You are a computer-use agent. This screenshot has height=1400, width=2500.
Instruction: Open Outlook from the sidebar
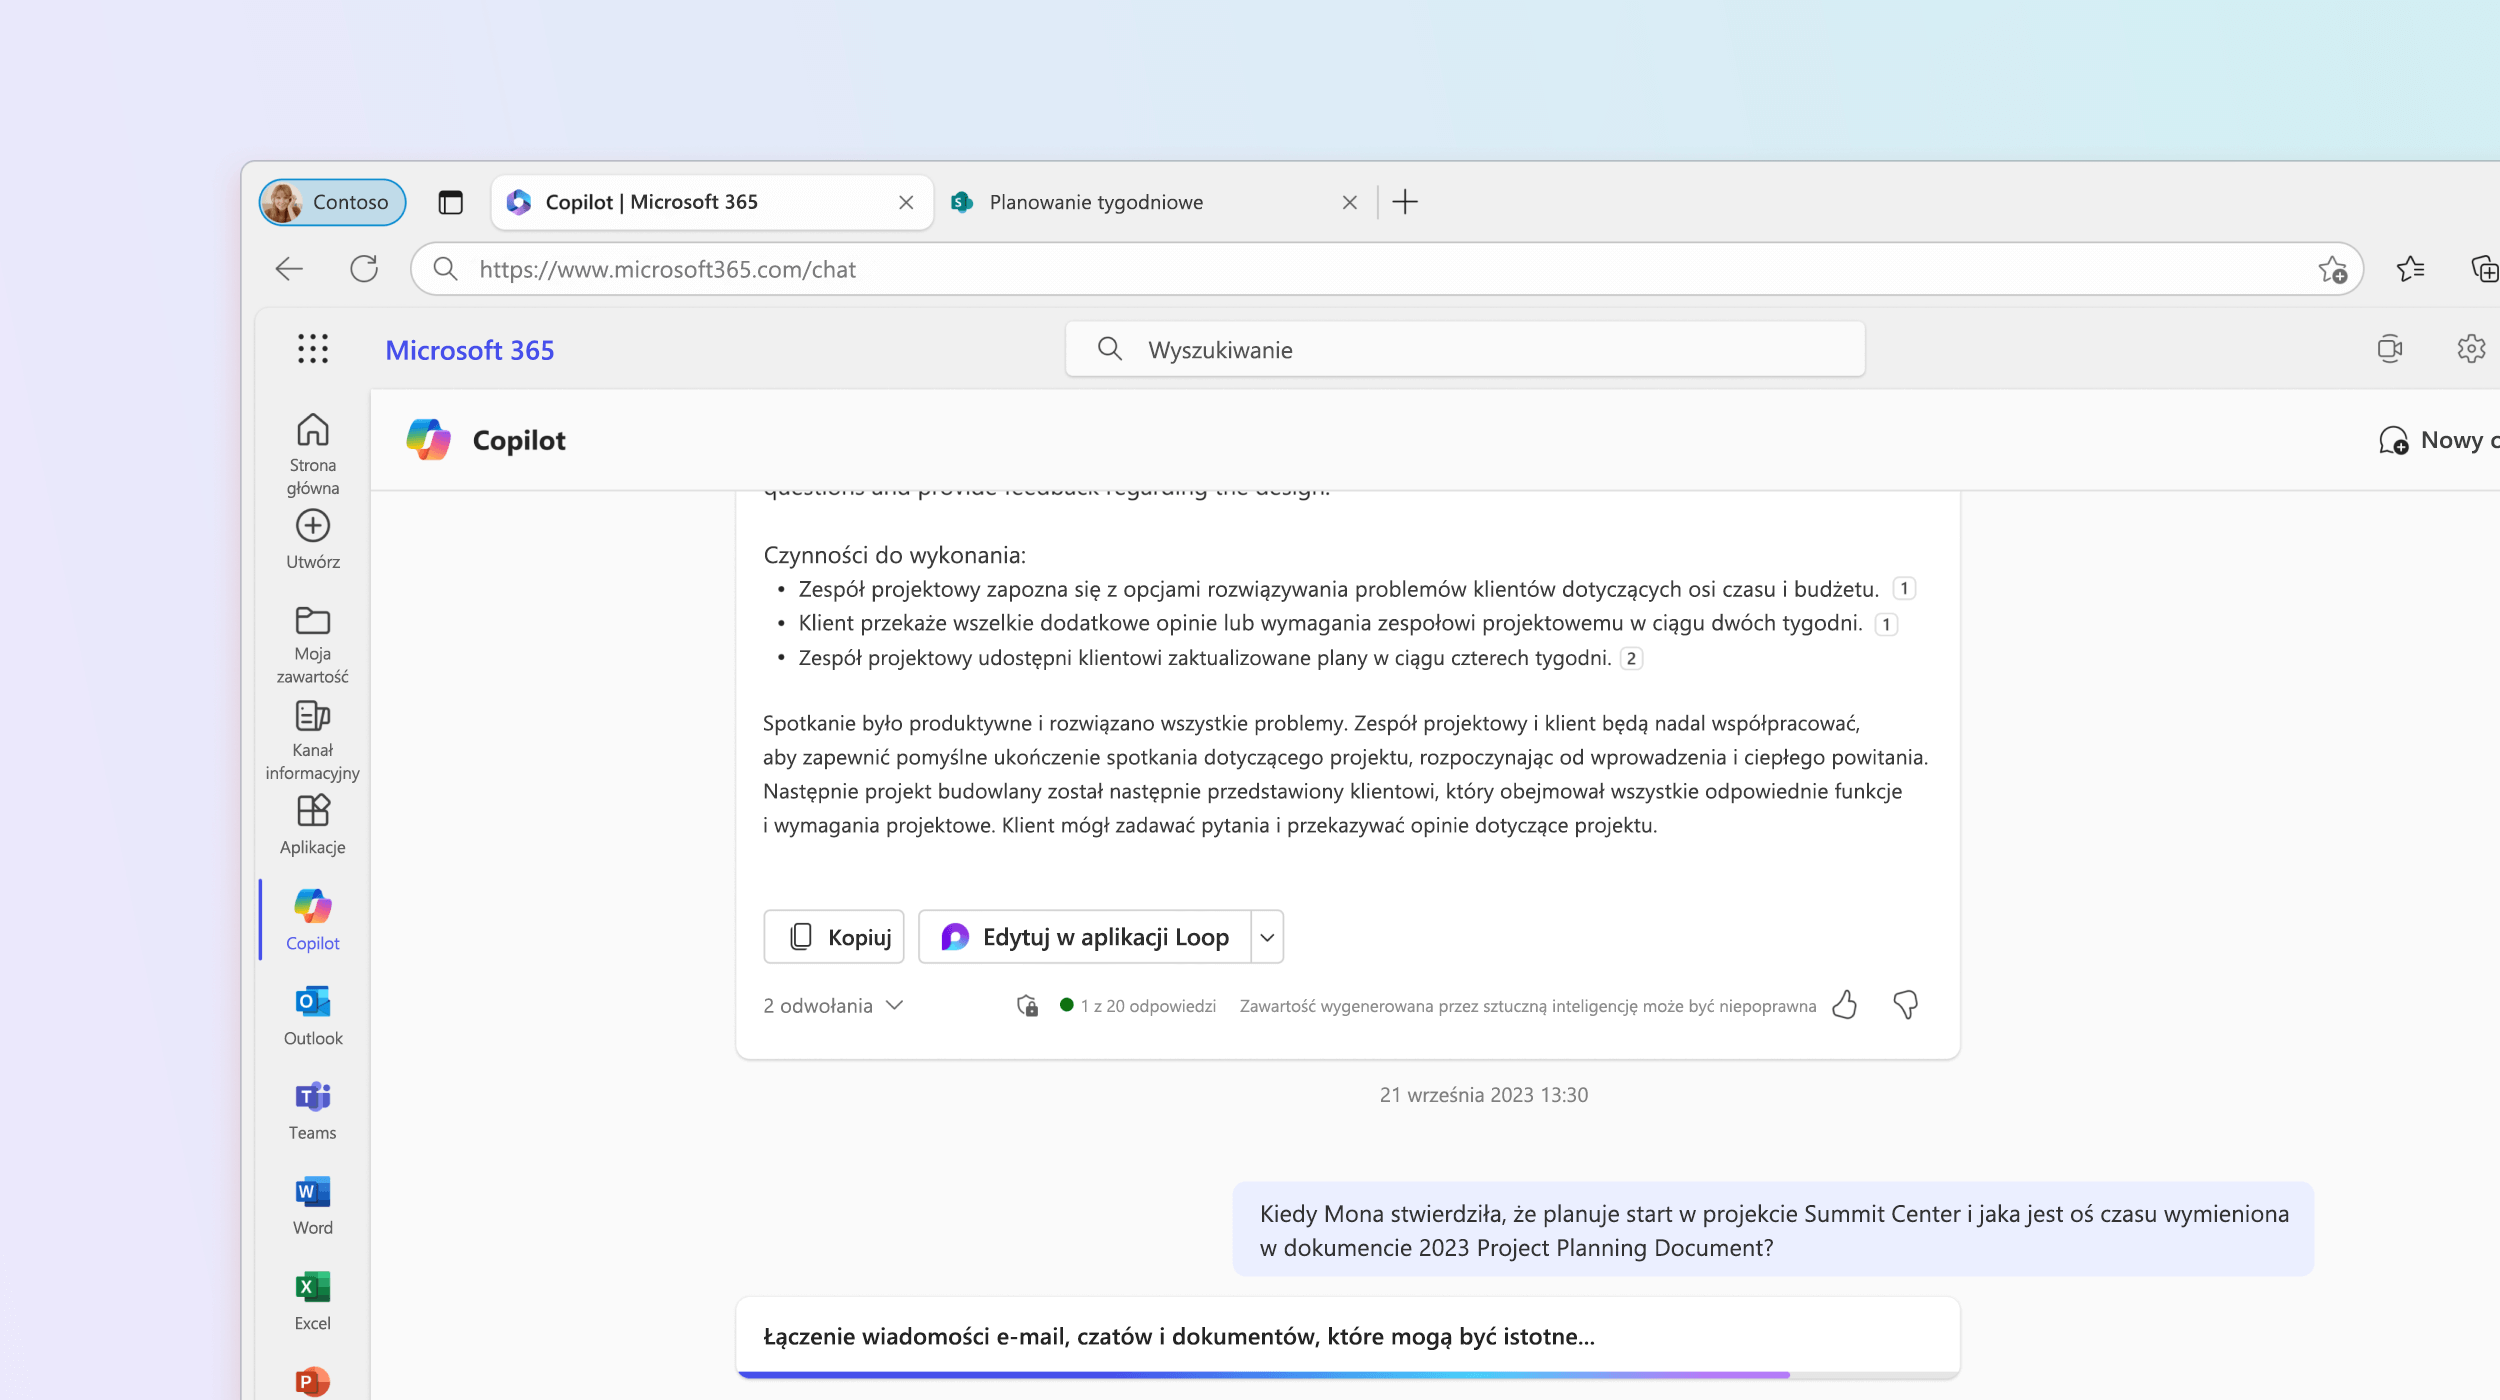point(311,1013)
